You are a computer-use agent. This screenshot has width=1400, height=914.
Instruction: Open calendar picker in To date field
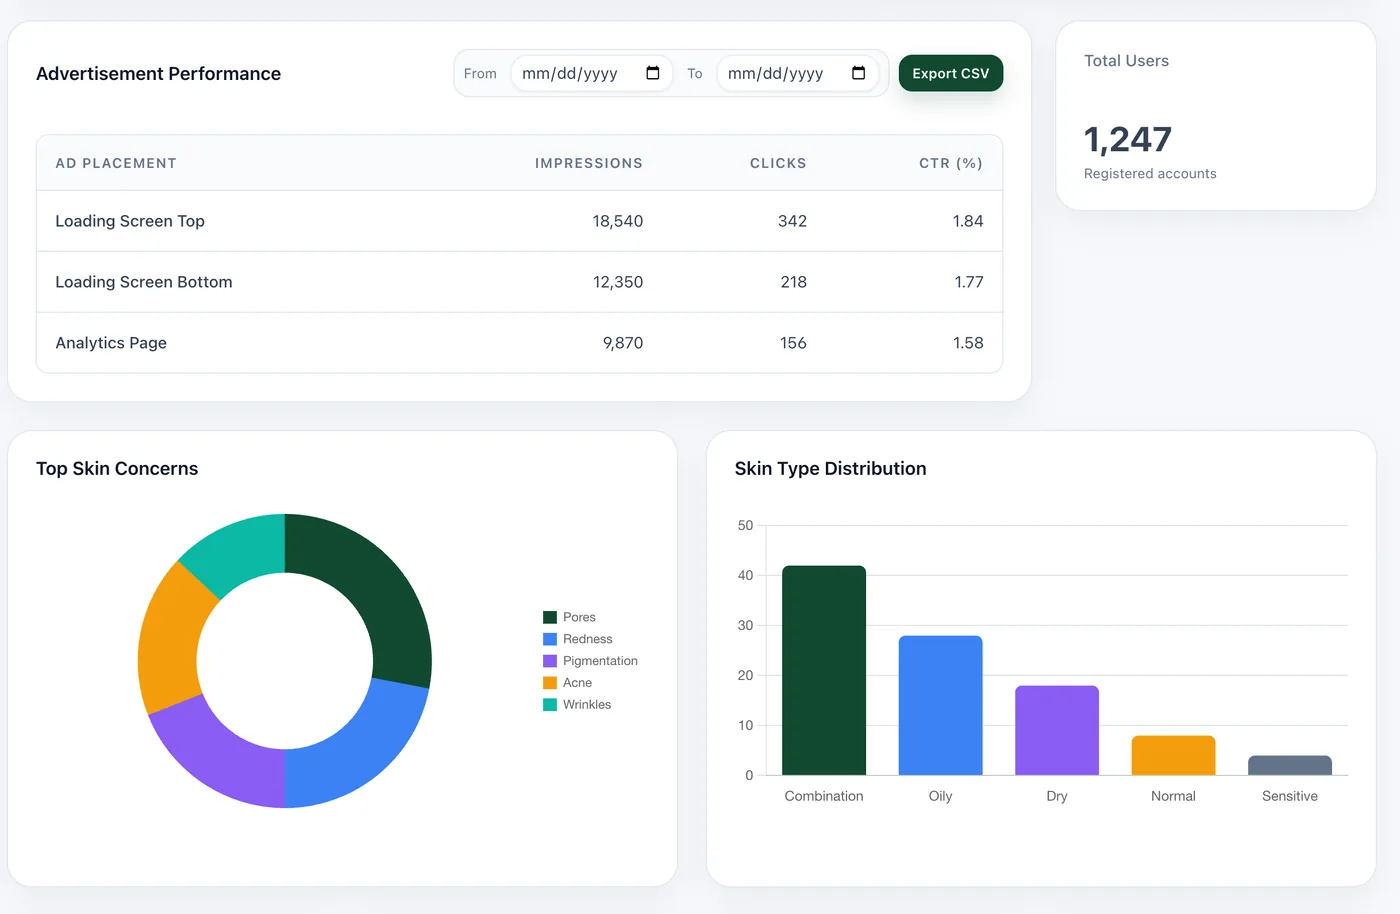click(858, 73)
